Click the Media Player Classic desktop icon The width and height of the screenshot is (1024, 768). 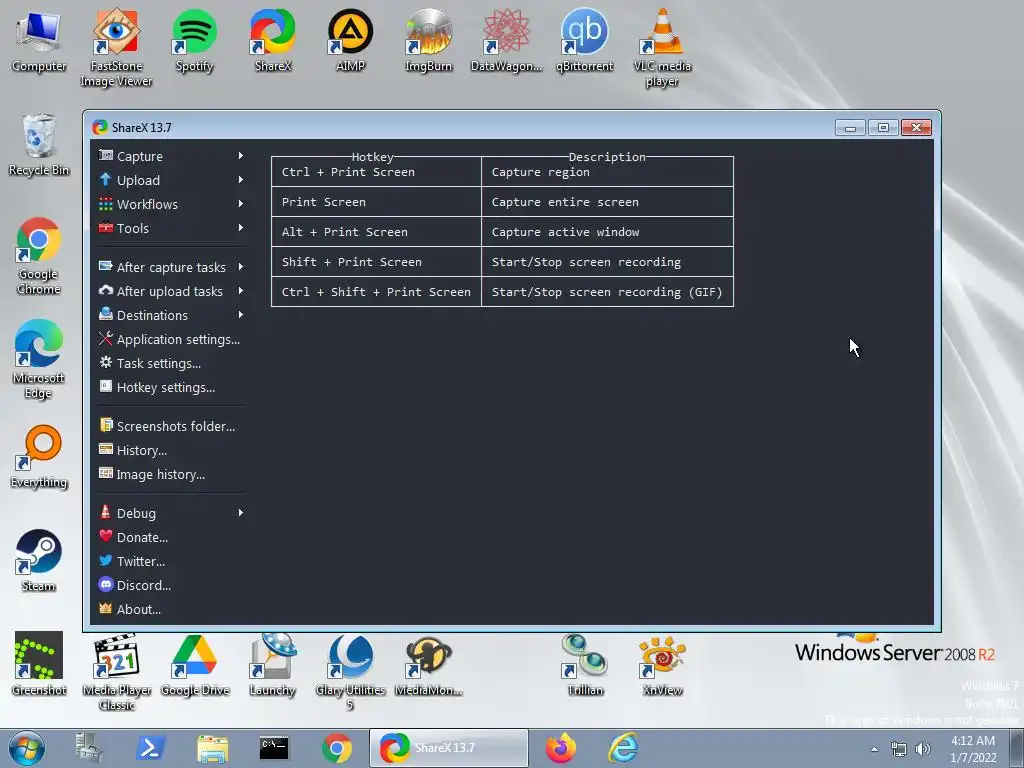[x=116, y=671]
